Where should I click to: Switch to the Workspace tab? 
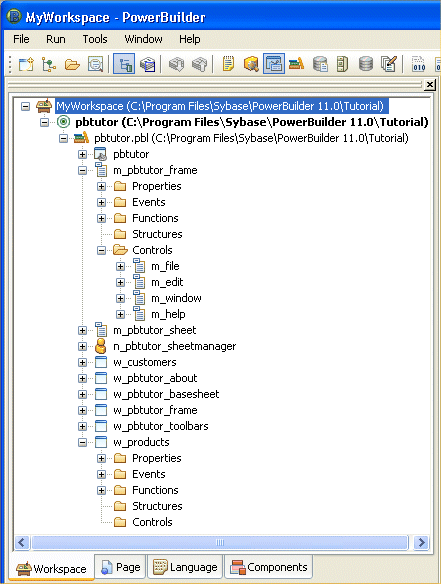coord(51,569)
